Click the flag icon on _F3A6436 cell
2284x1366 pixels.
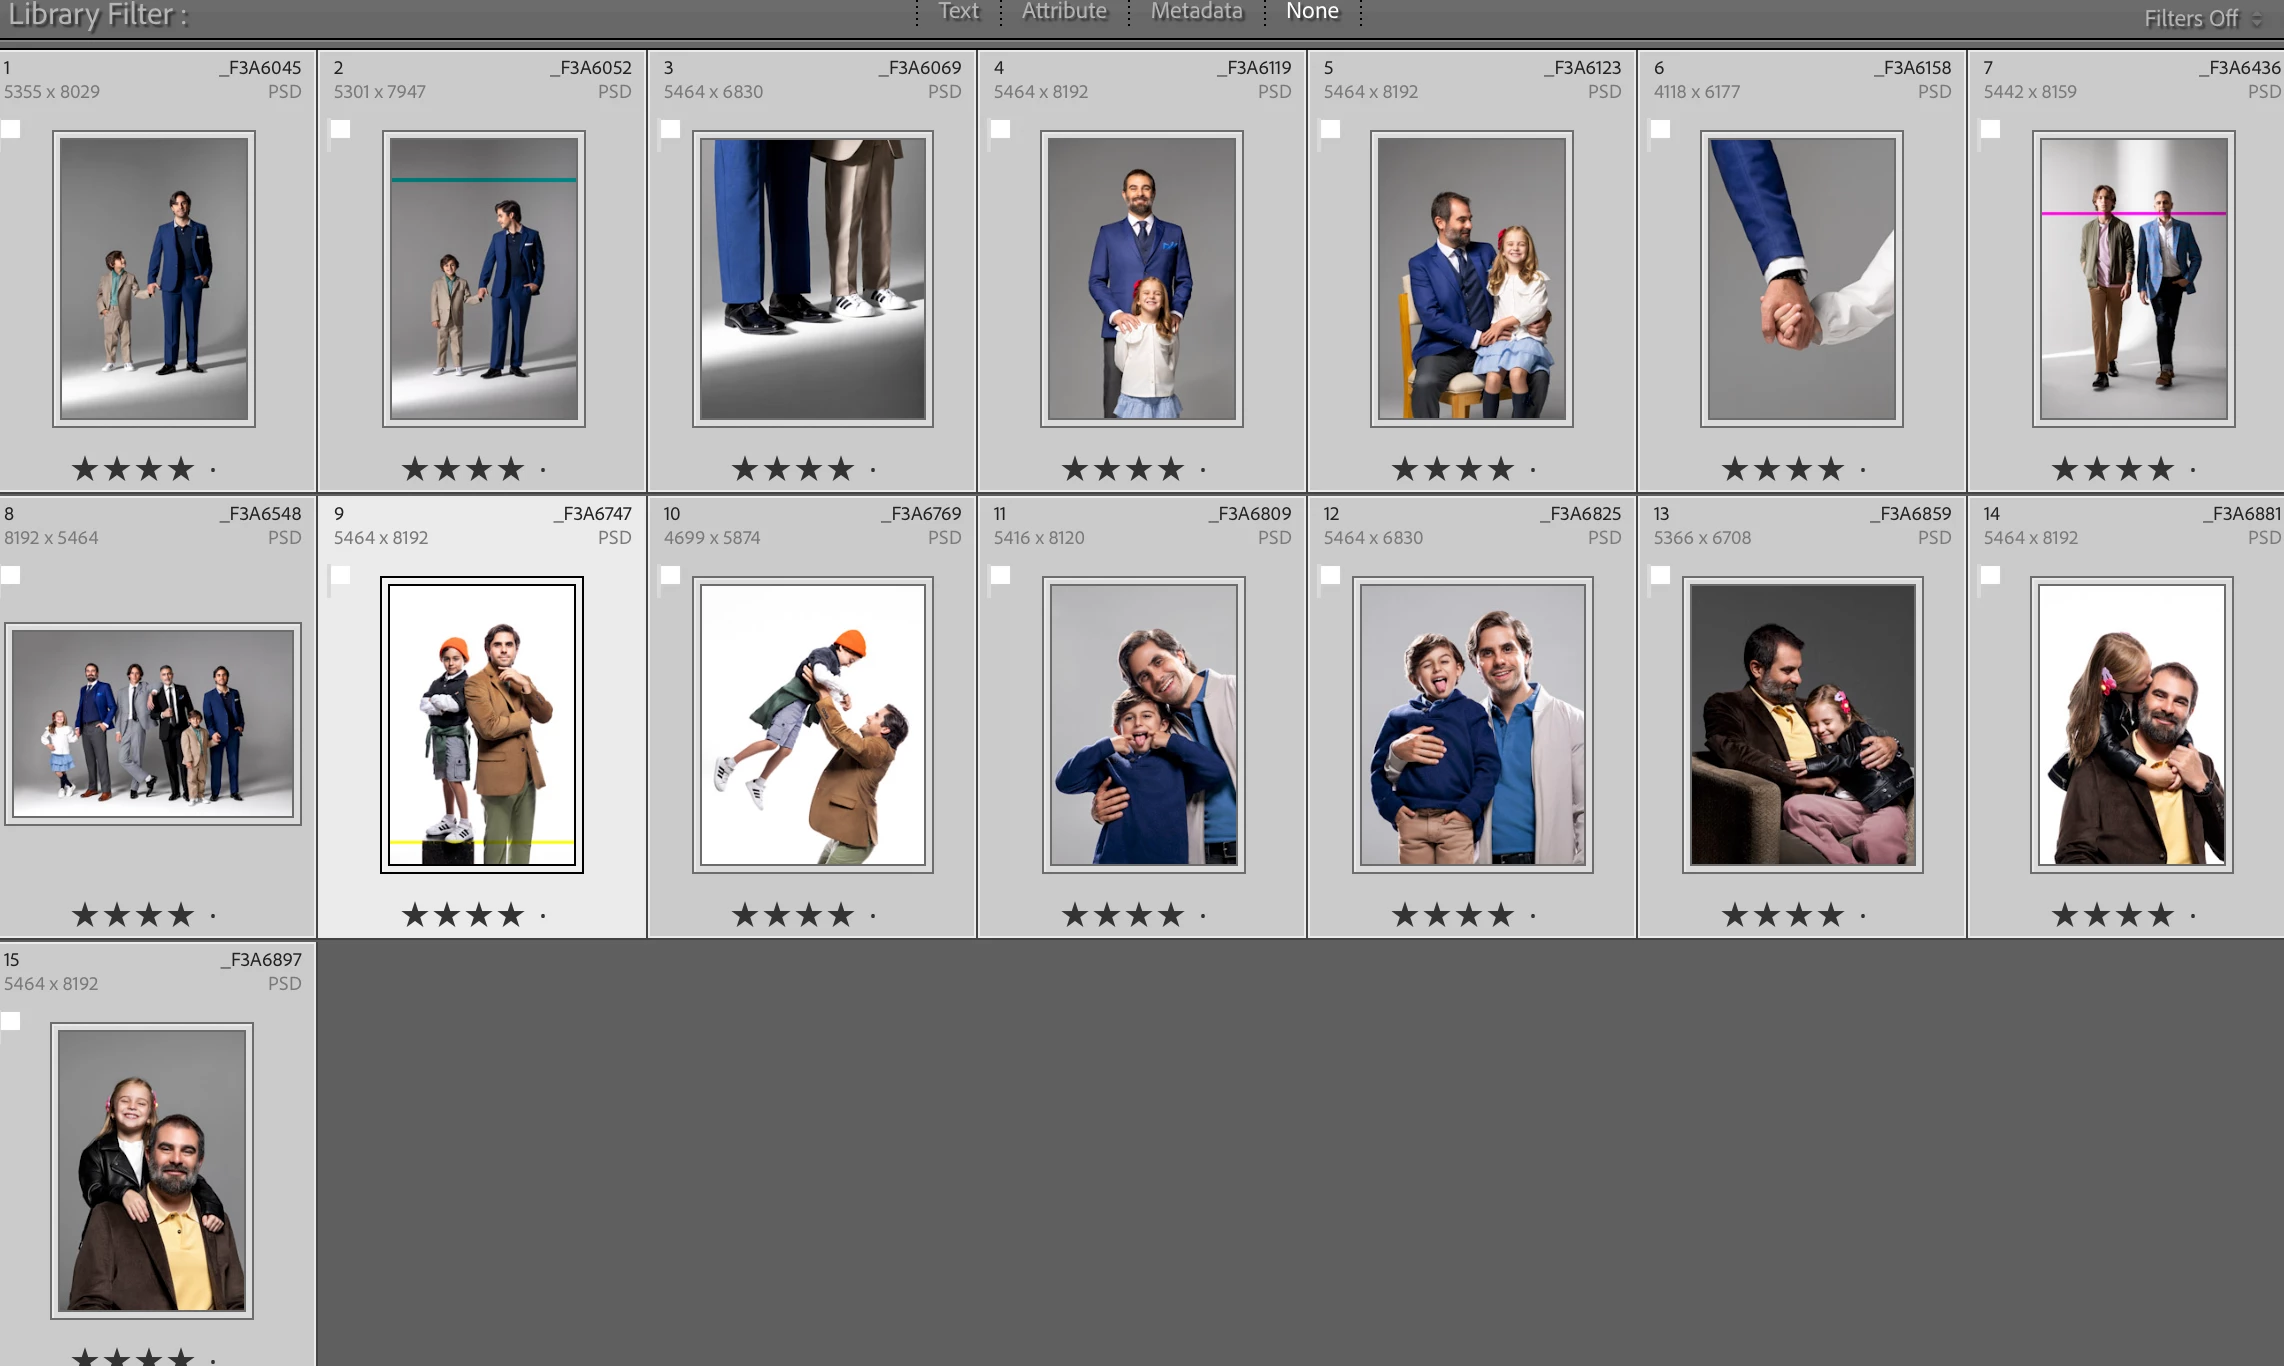pyautogui.click(x=1991, y=129)
